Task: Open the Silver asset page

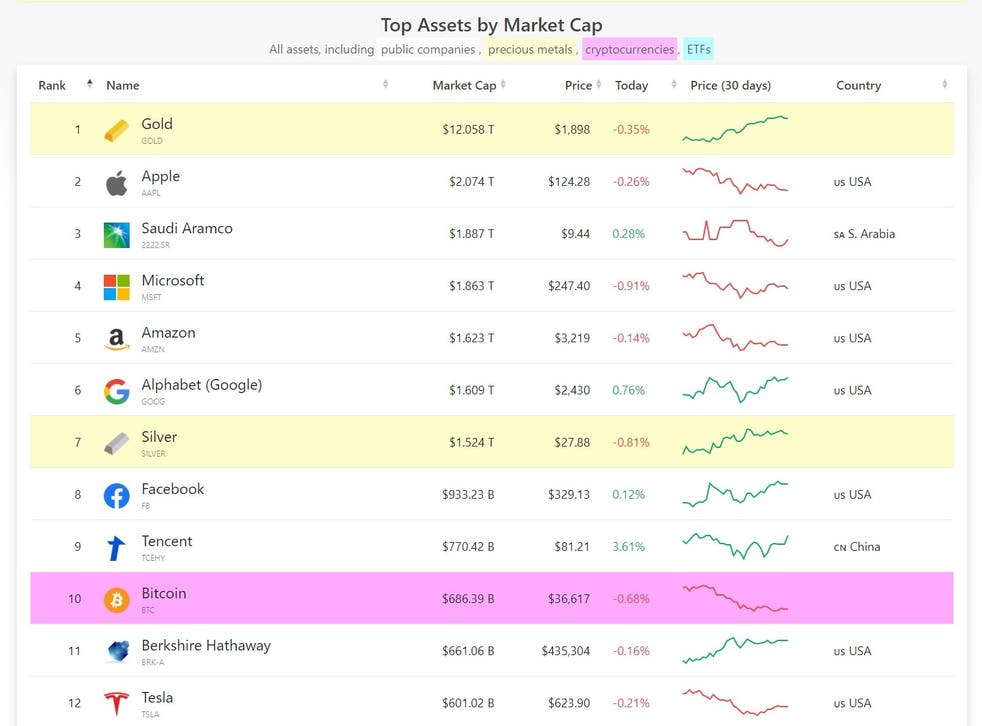Action: (159, 437)
